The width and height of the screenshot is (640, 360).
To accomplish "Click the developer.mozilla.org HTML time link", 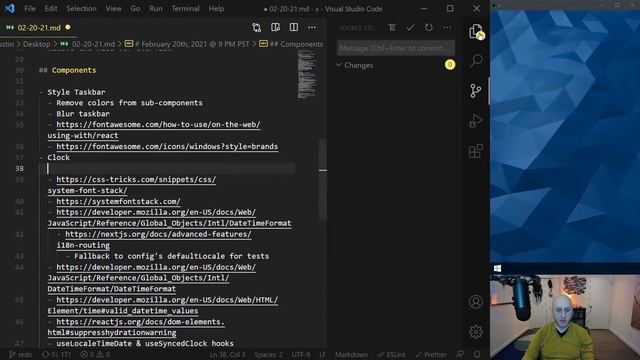I will (x=167, y=300).
